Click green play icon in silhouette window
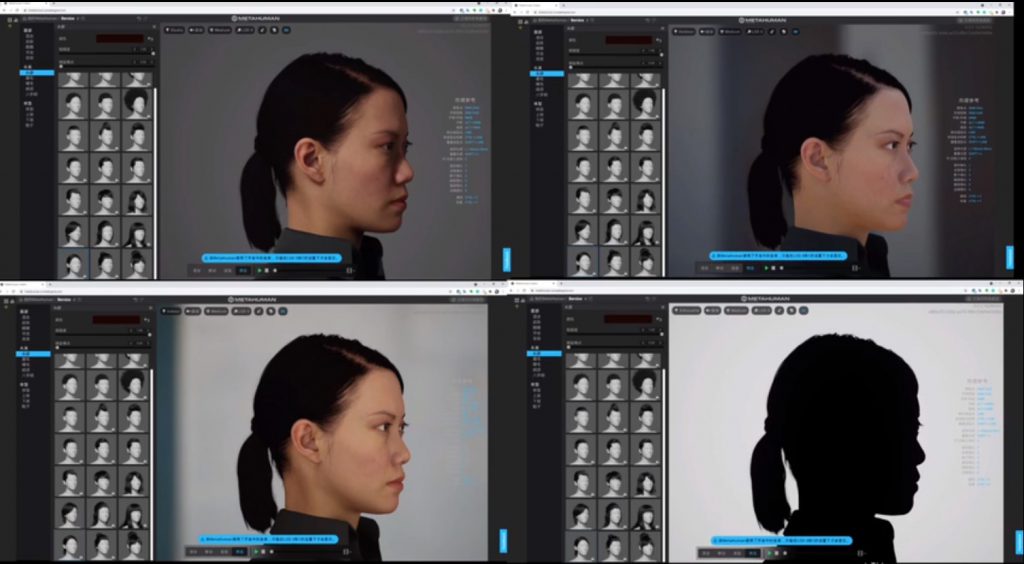This screenshot has width=1024, height=564. 769,553
